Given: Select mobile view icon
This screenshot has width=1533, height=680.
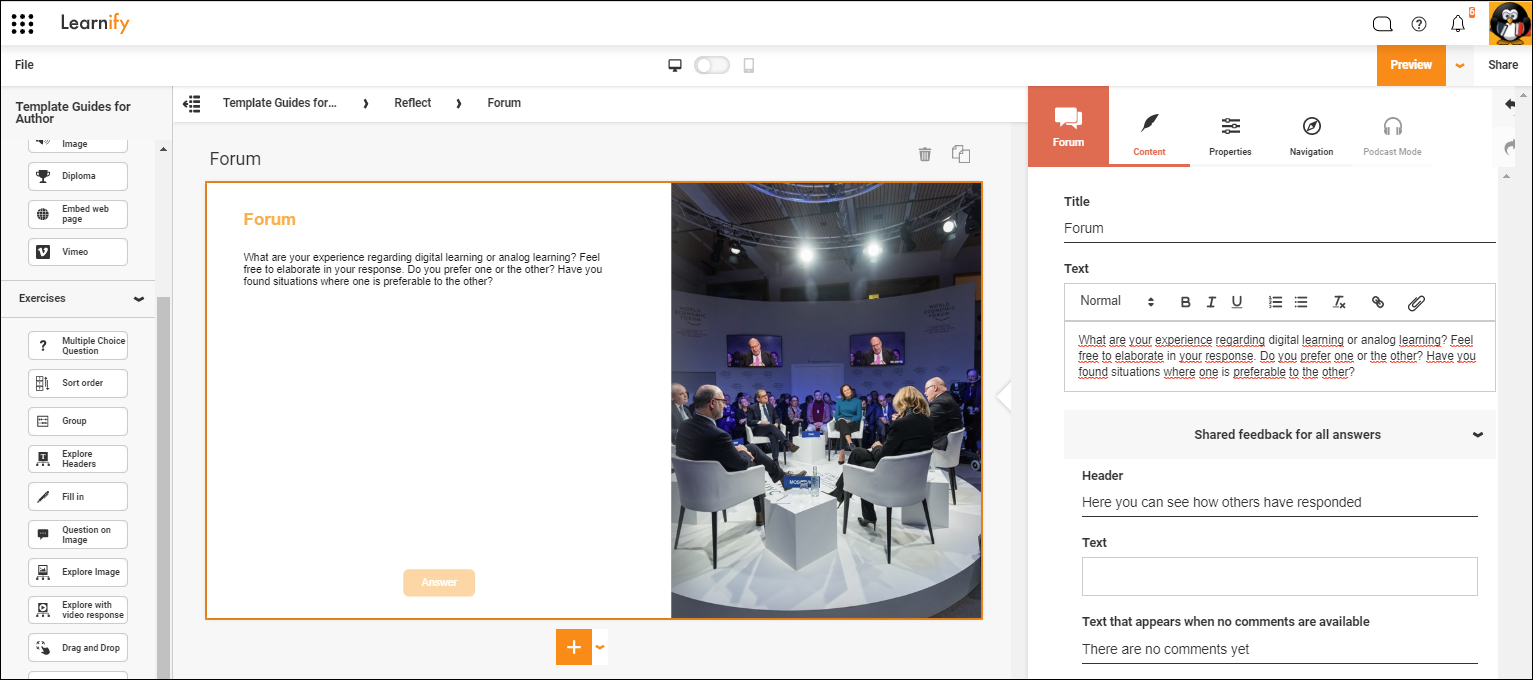Looking at the screenshot, I should coord(748,65).
